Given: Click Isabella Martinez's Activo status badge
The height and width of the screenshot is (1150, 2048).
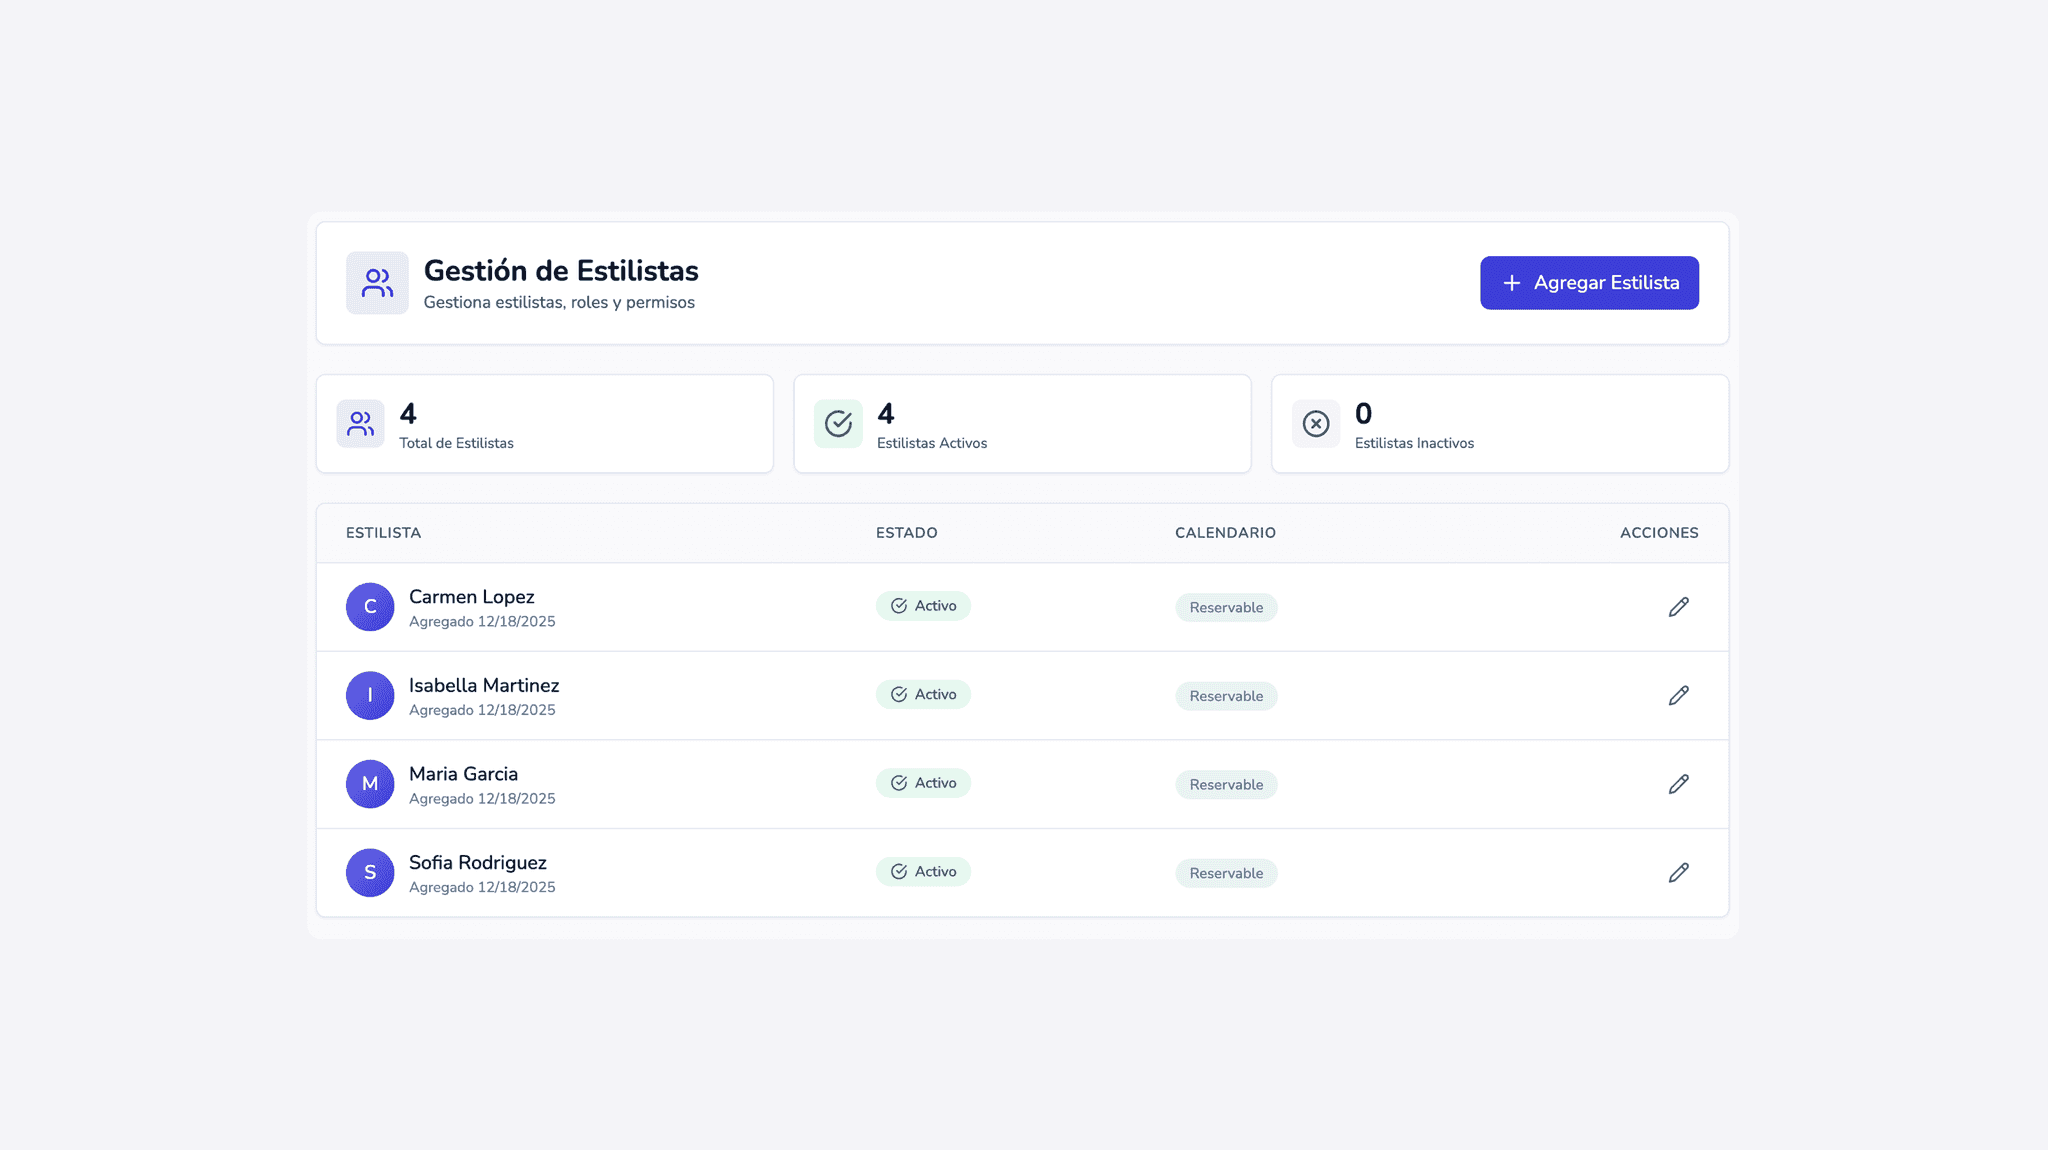Looking at the screenshot, I should coord(923,694).
